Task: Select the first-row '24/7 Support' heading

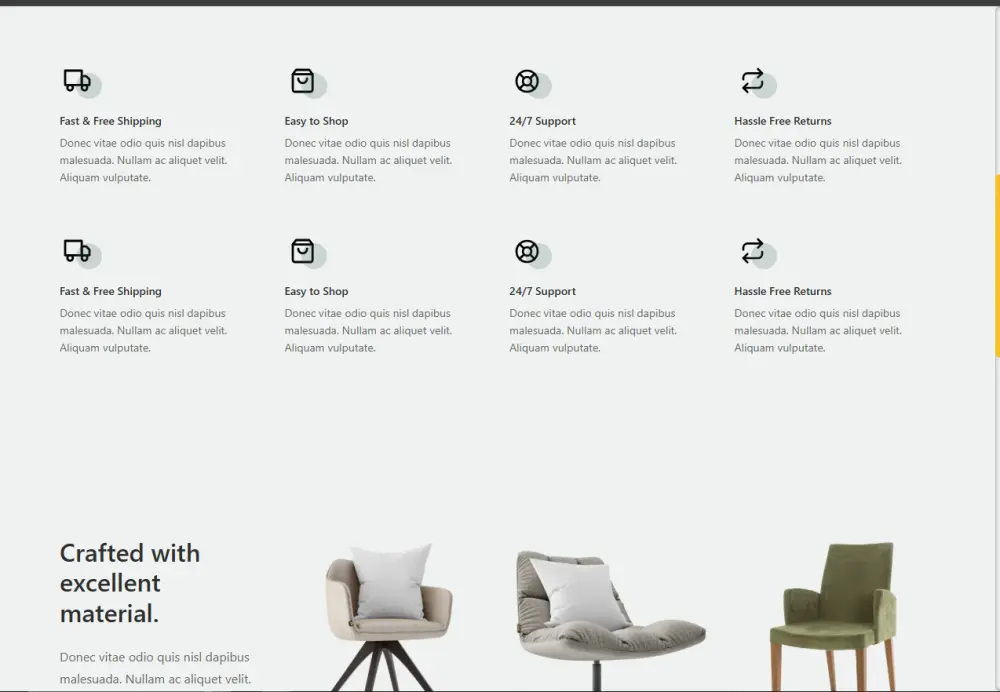Action: (x=542, y=121)
